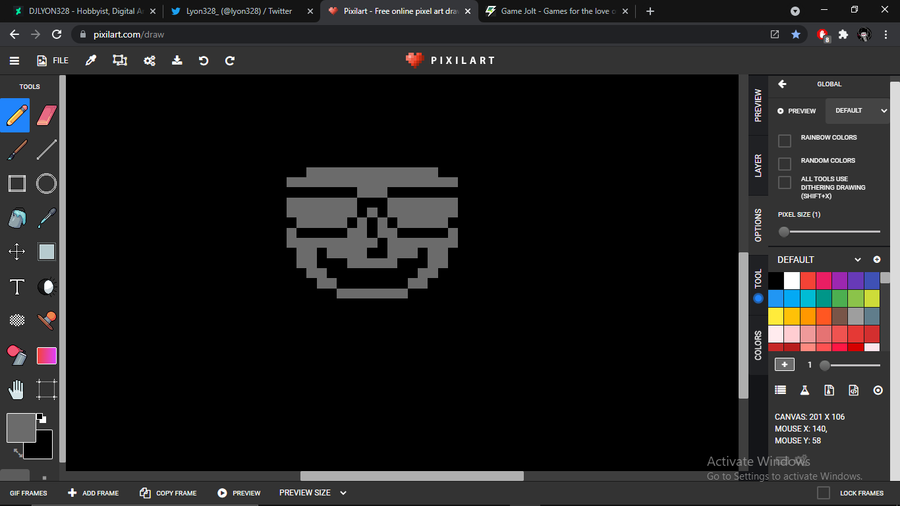
Task: Choose the Brush tool
Action: [17, 150]
